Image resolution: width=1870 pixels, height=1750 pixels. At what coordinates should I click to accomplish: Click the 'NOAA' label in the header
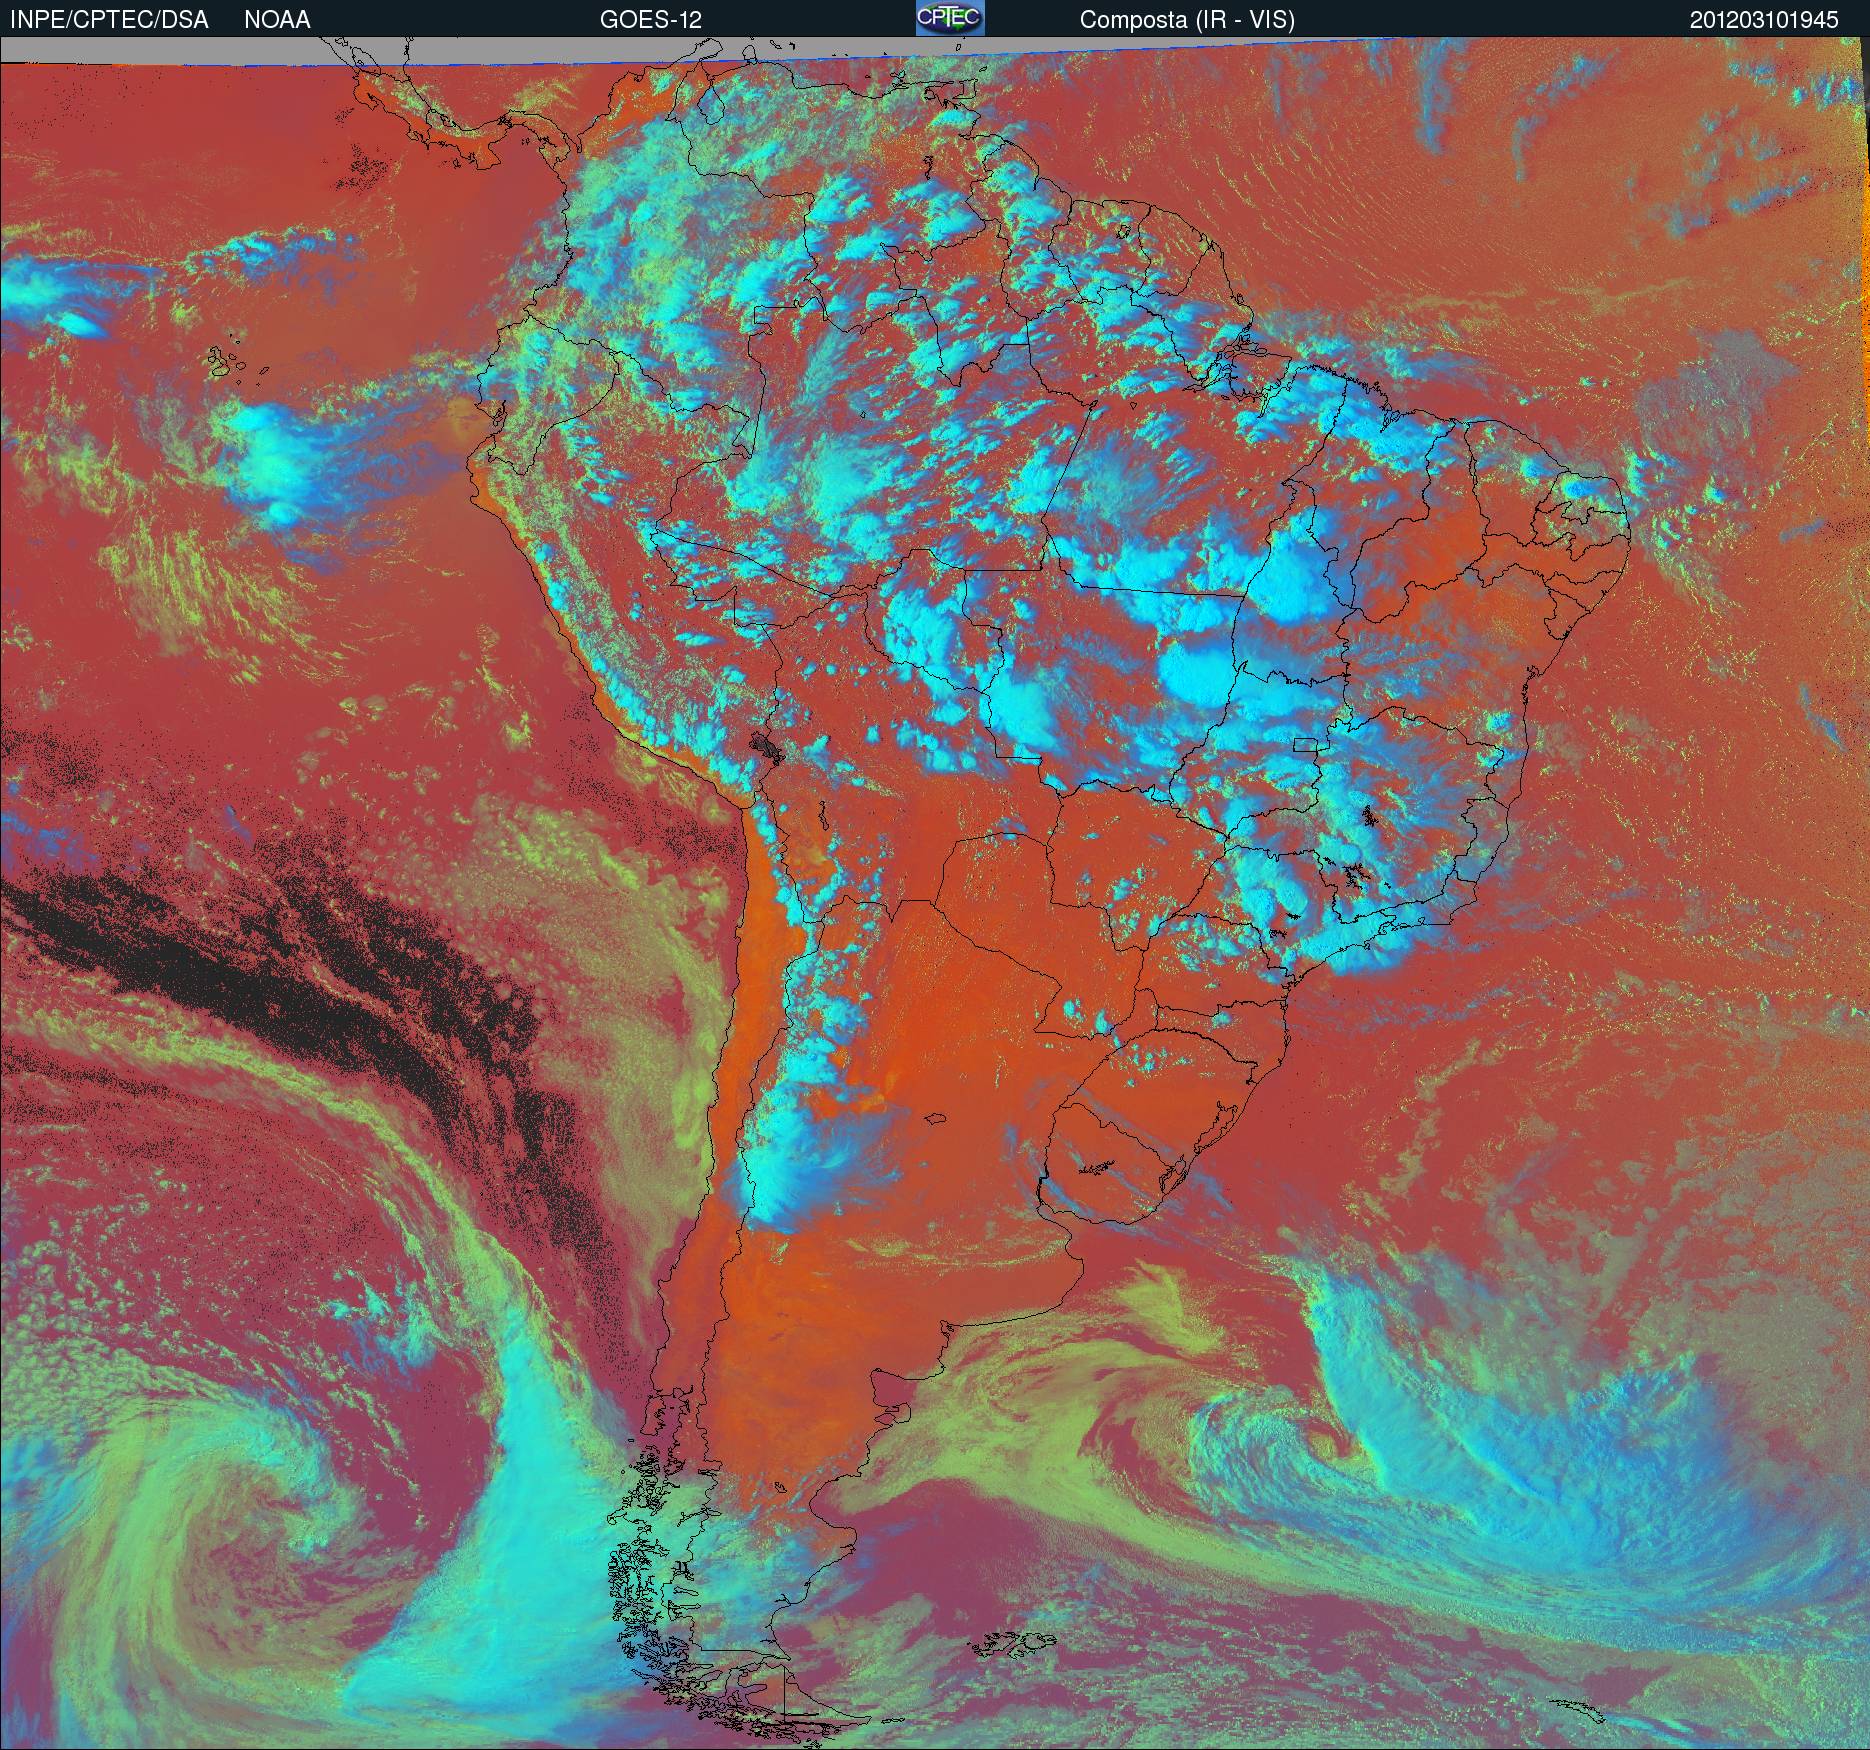(x=277, y=20)
